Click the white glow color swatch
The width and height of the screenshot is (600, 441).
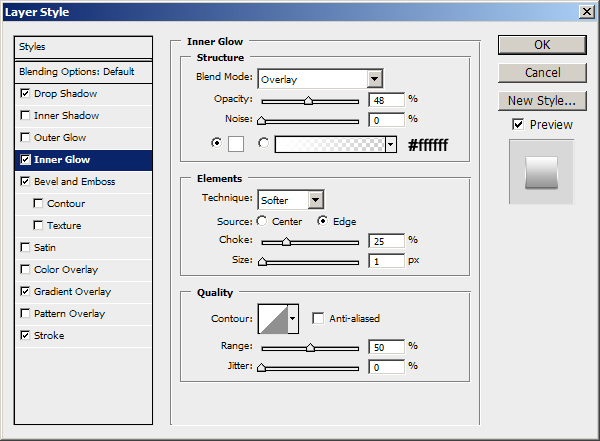pyautogui.click(x=236, y=144)
